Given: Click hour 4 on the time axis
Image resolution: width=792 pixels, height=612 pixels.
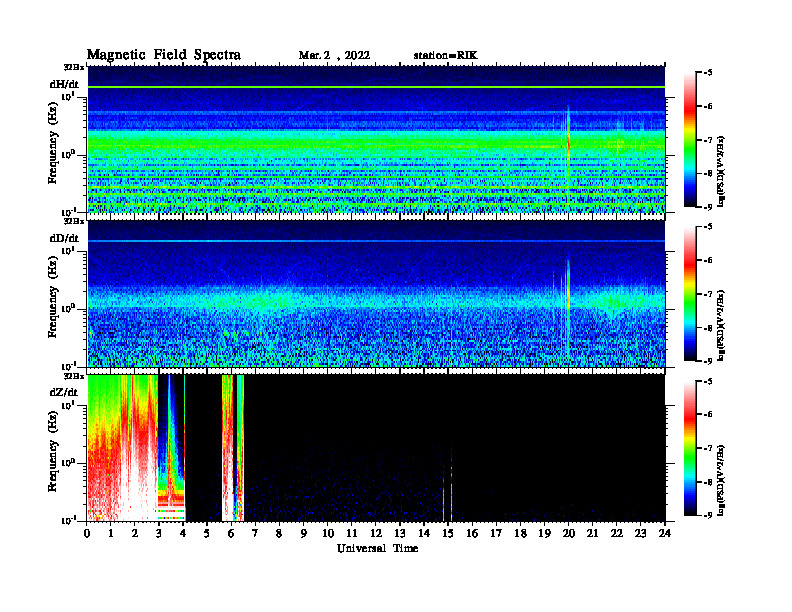Looking at the screenshot, I should coord(183,533).
